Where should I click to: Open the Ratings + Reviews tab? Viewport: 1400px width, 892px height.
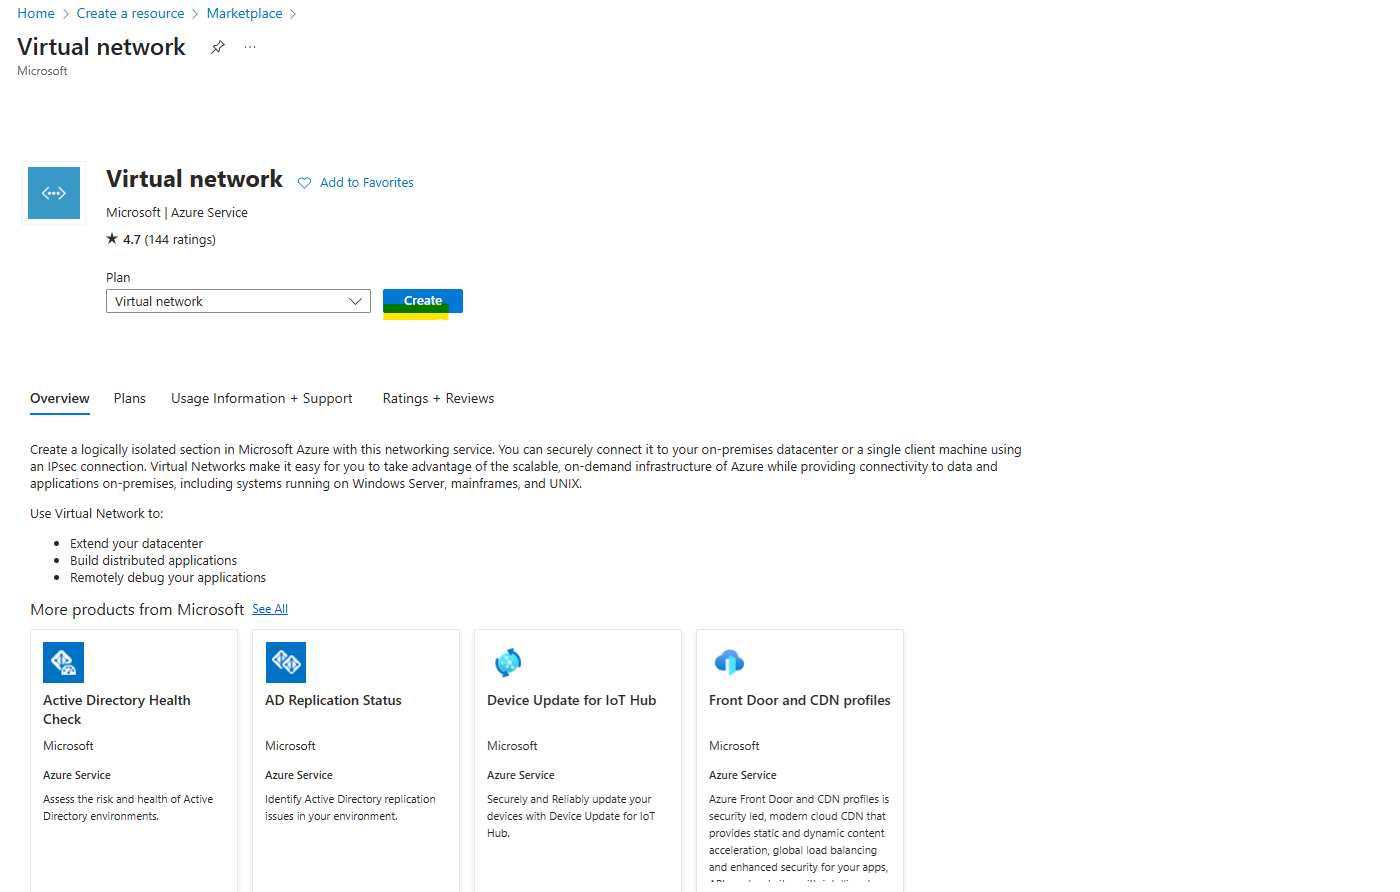(x=438, y=398)
